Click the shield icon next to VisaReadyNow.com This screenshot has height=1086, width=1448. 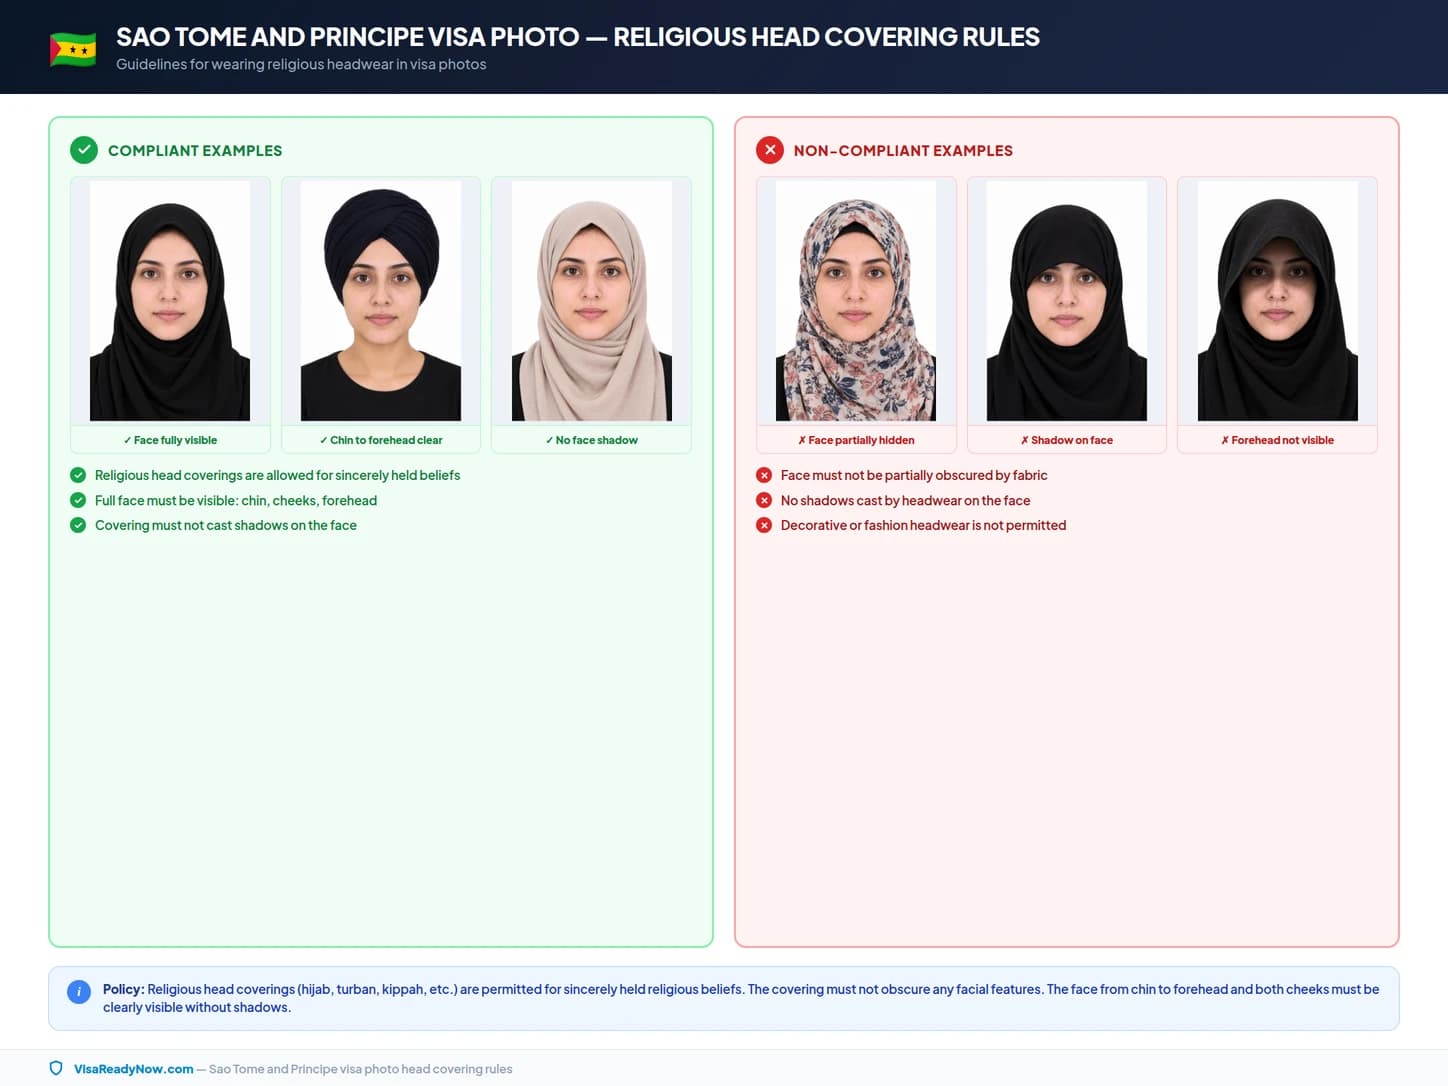coord(56,1068)
